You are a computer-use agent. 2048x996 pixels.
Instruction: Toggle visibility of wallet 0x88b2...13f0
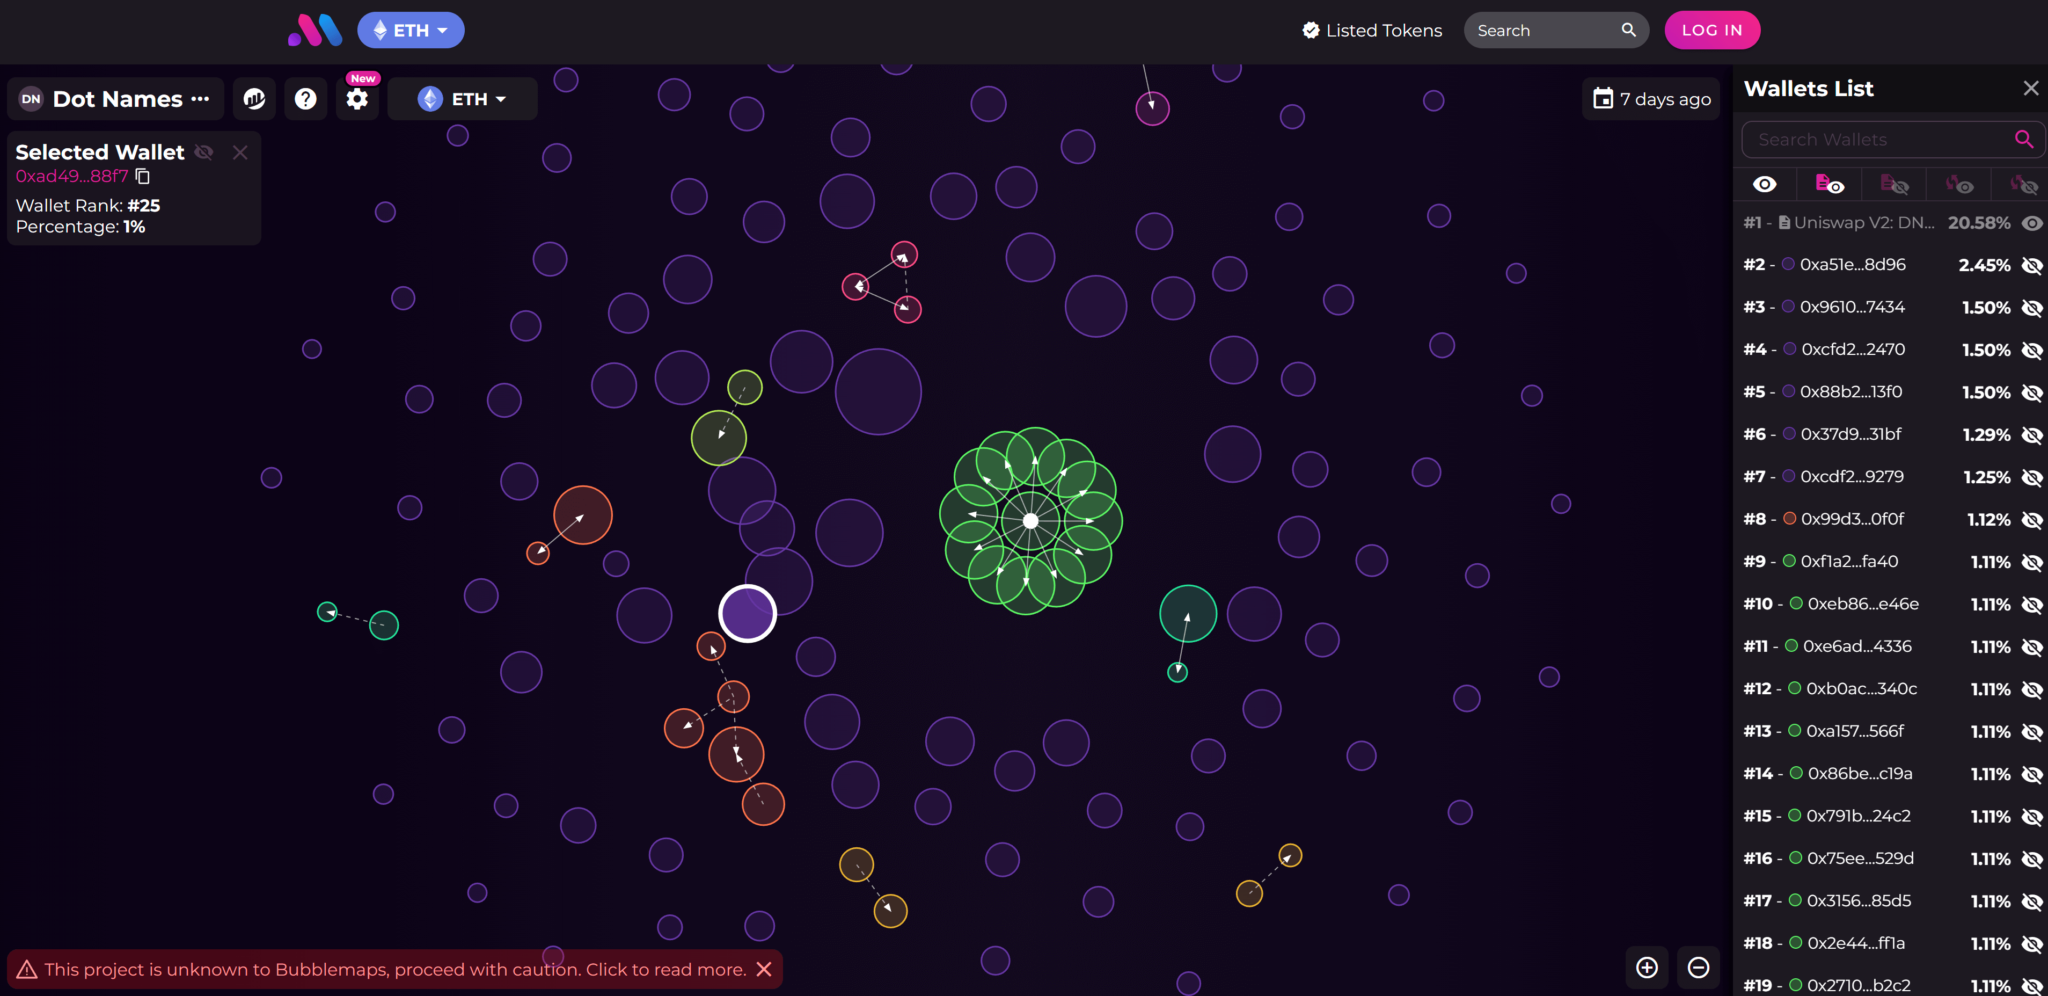coord(2032,393)
